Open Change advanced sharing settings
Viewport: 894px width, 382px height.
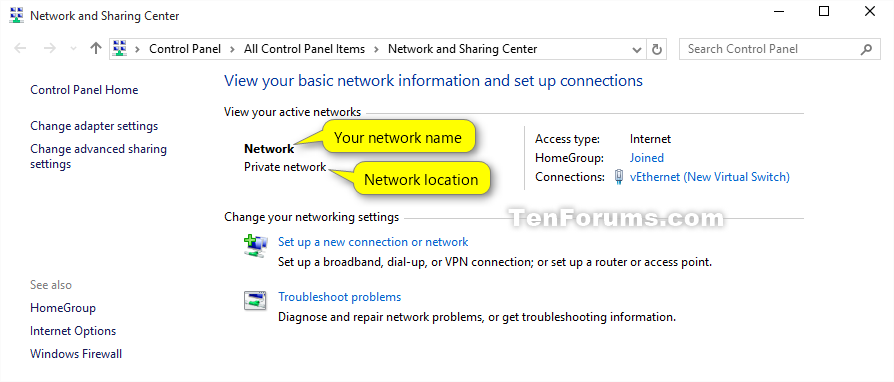coord(99,157)
